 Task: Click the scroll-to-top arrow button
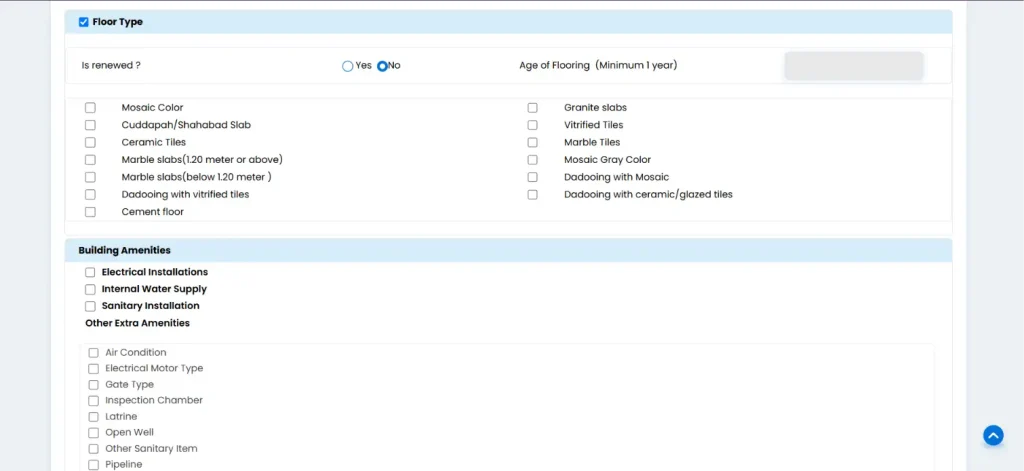coord(993,435)
